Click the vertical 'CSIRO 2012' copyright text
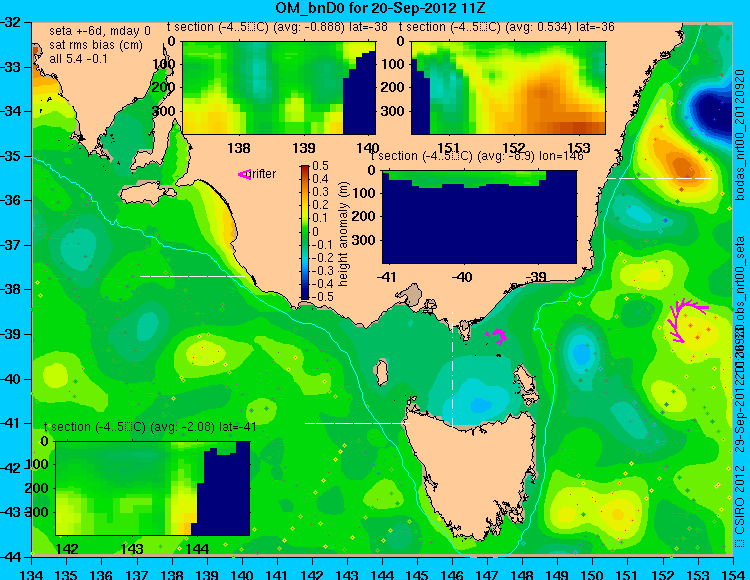 [740, 505]
